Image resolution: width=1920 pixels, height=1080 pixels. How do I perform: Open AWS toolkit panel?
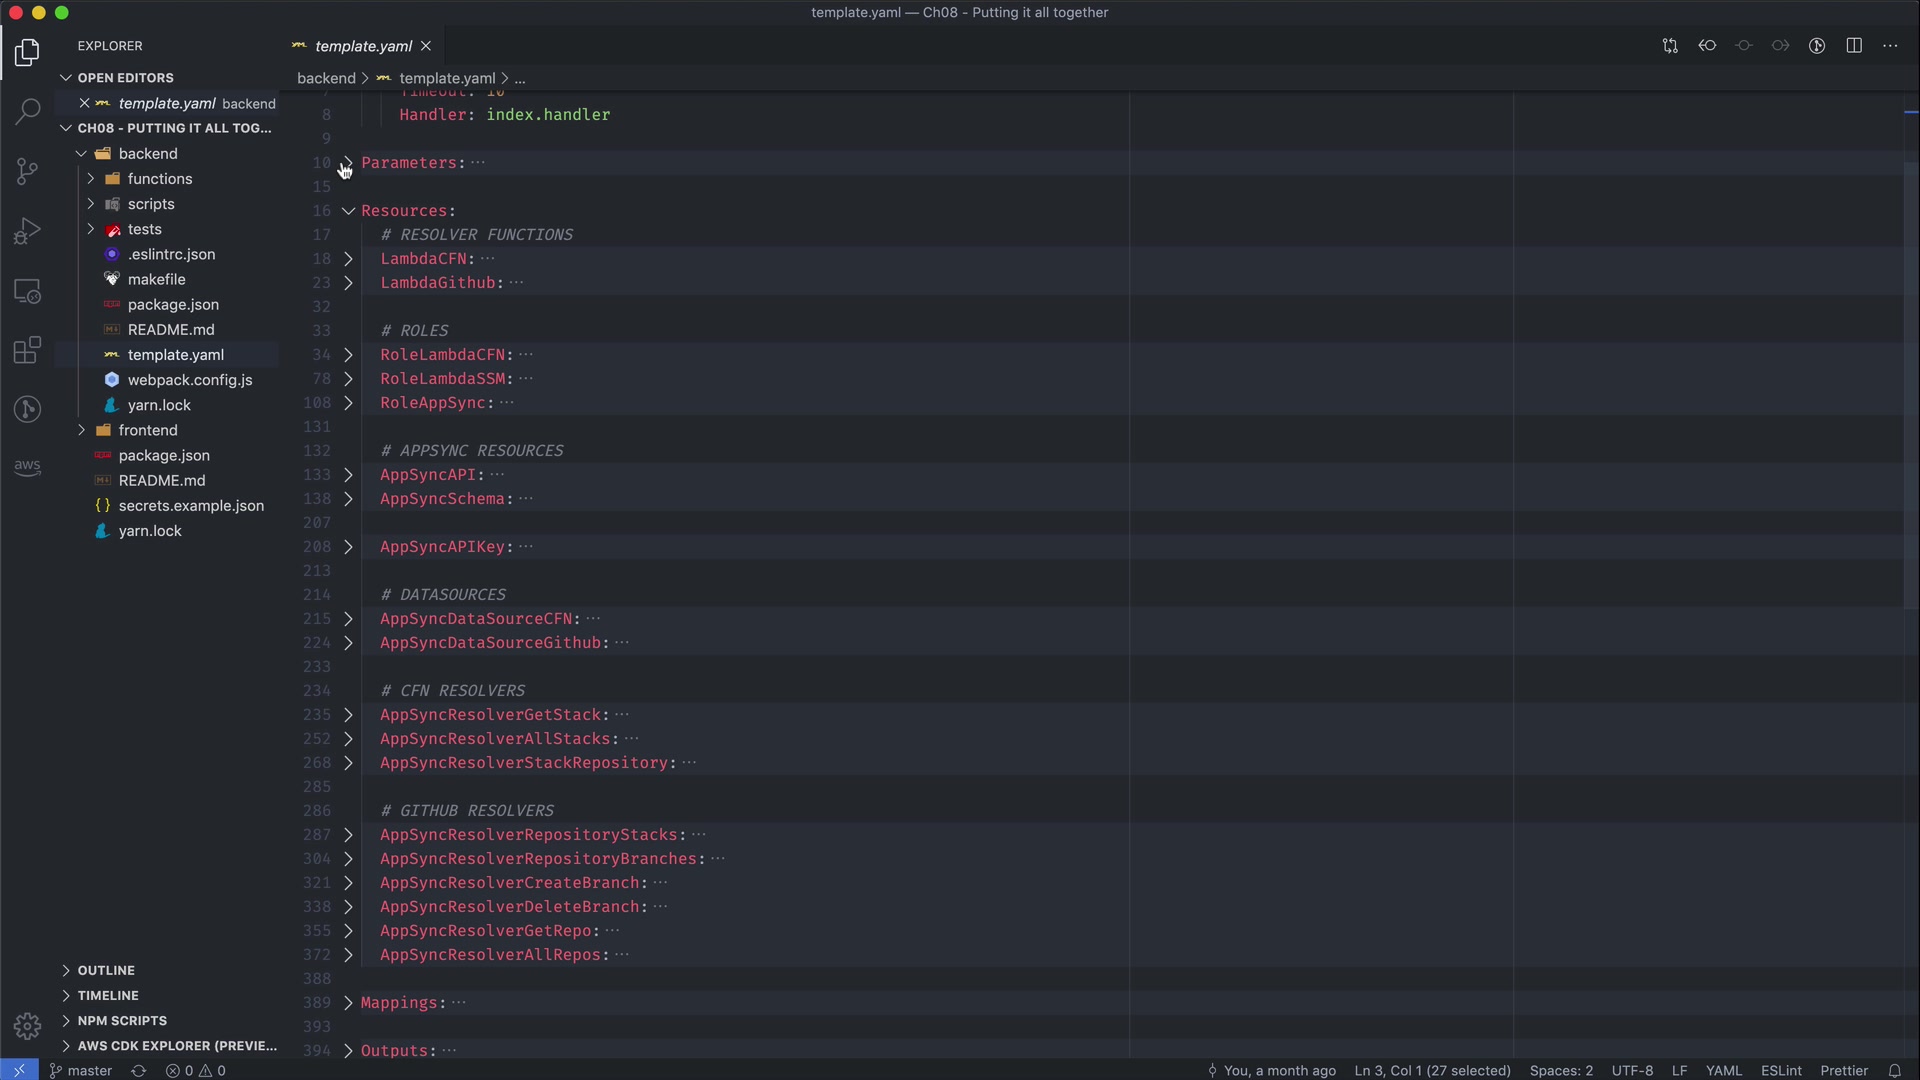27,467
